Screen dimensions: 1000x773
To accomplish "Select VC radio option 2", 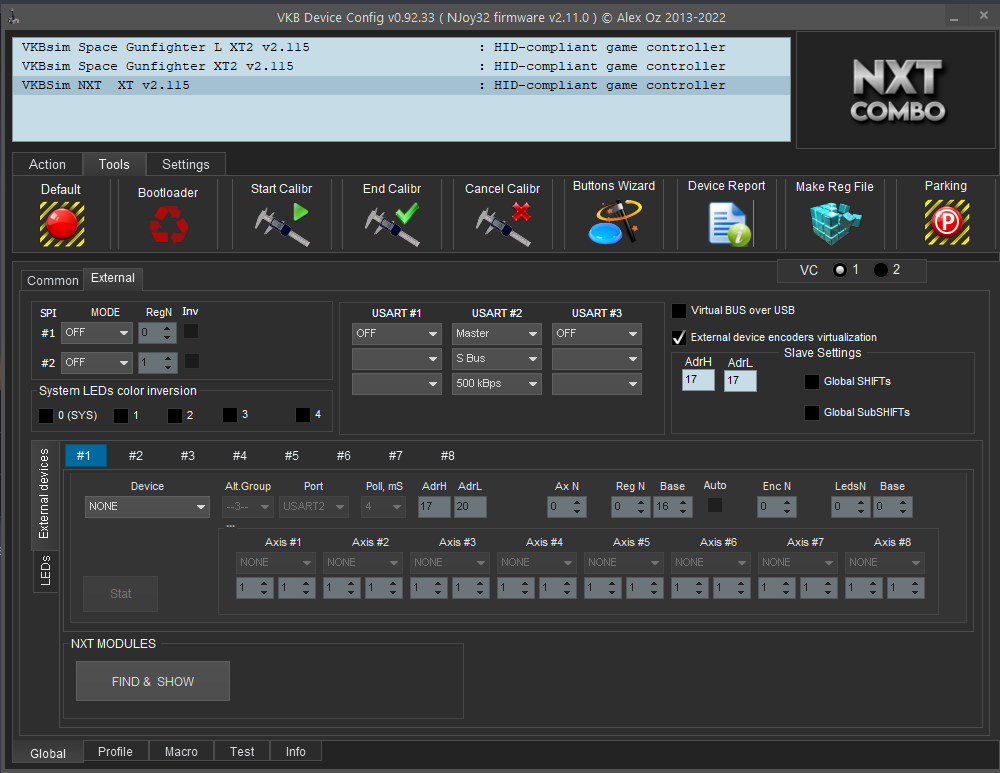I will [881, 270].
